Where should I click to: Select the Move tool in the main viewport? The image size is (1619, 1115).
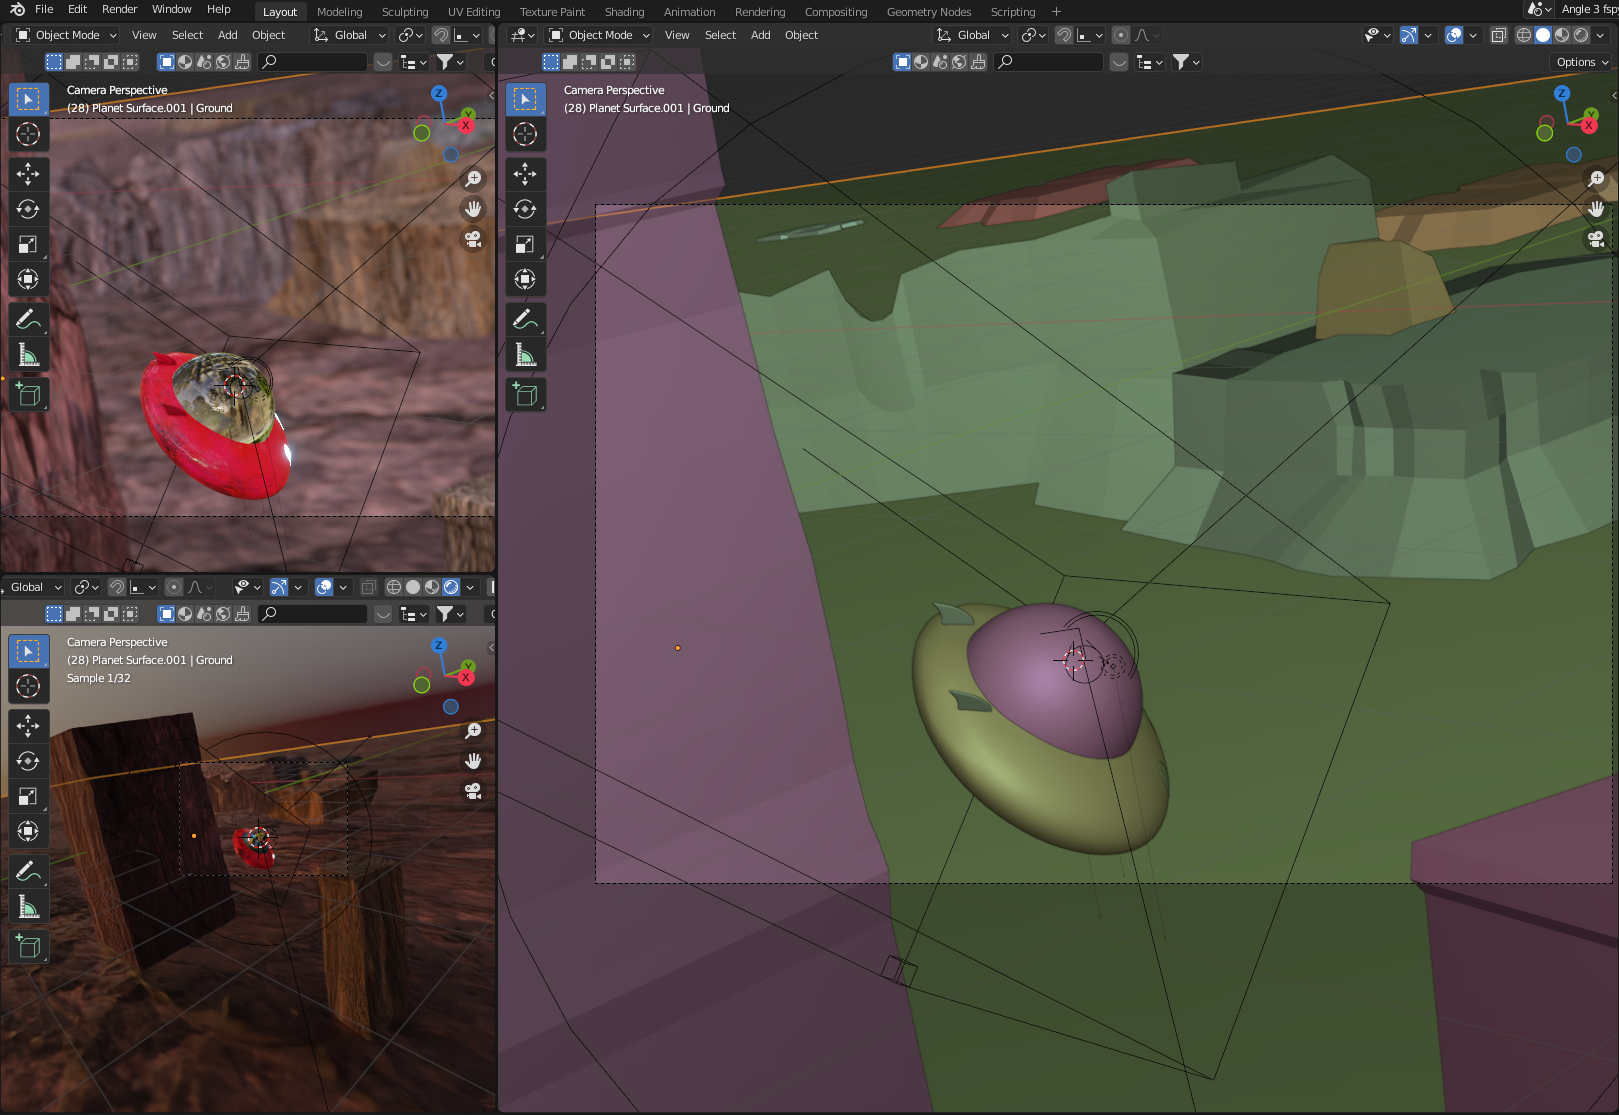pos(525,174)
